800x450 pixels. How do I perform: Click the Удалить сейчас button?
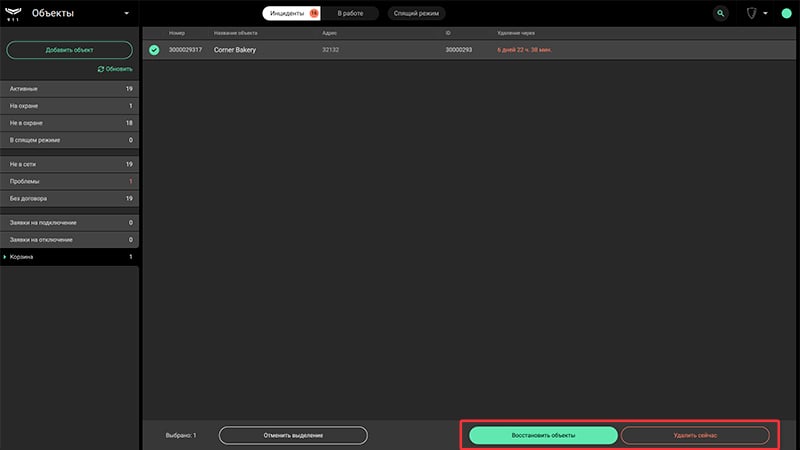pos(695,435)
